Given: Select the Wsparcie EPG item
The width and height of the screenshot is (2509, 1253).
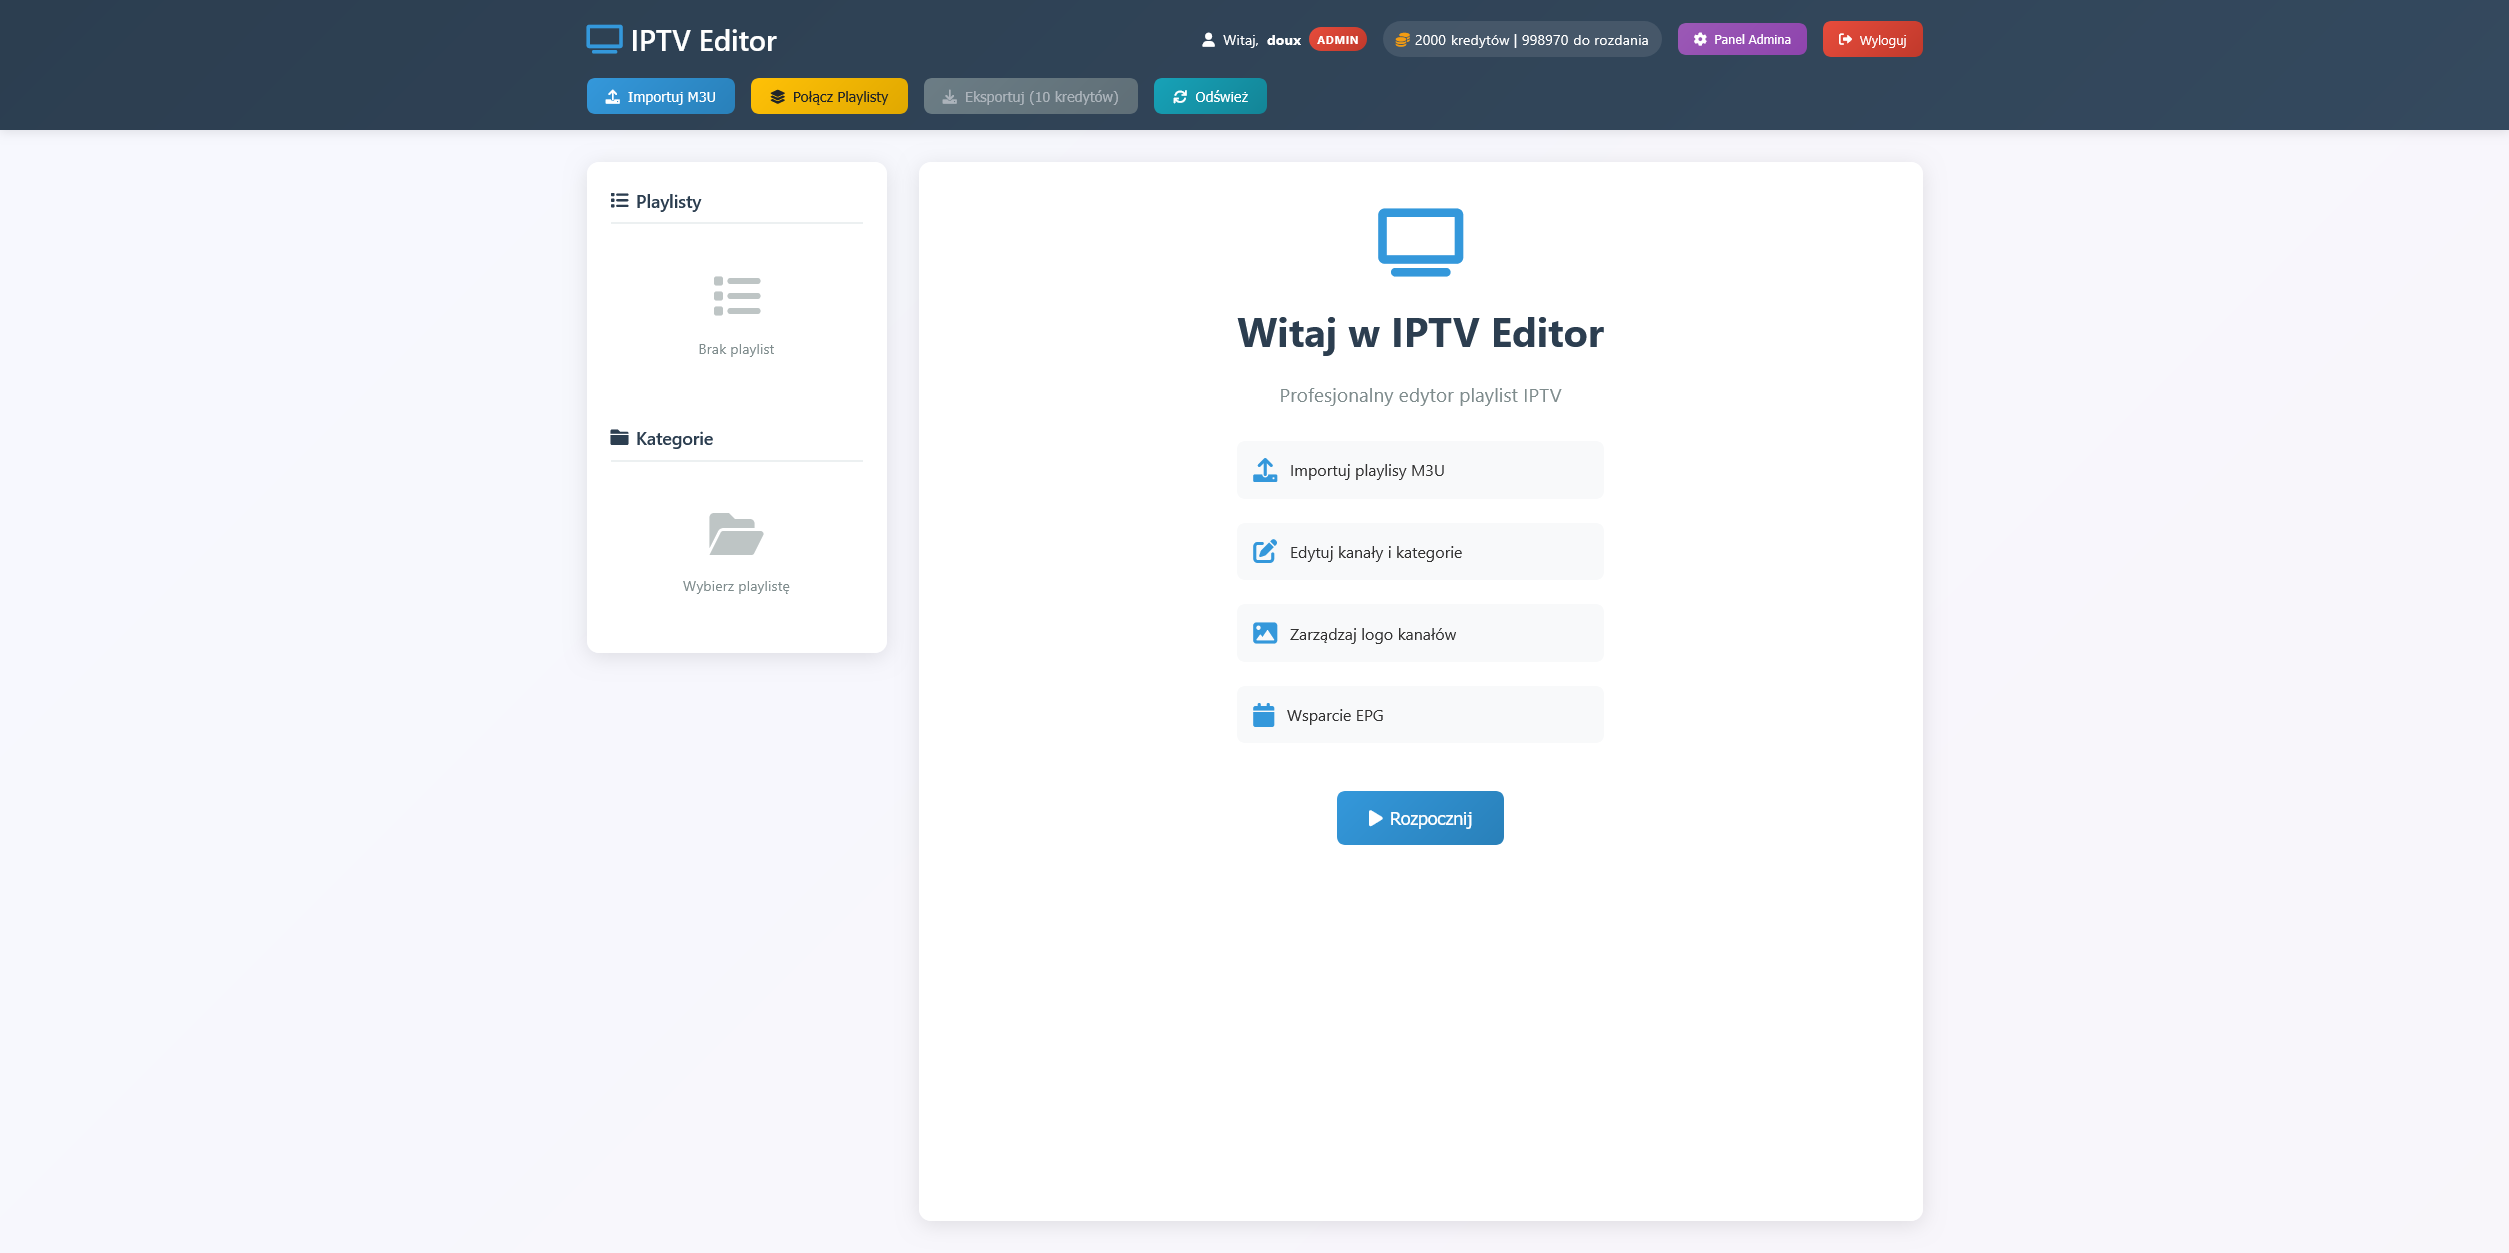Looking at the screenshot, I should (1419, 714).
